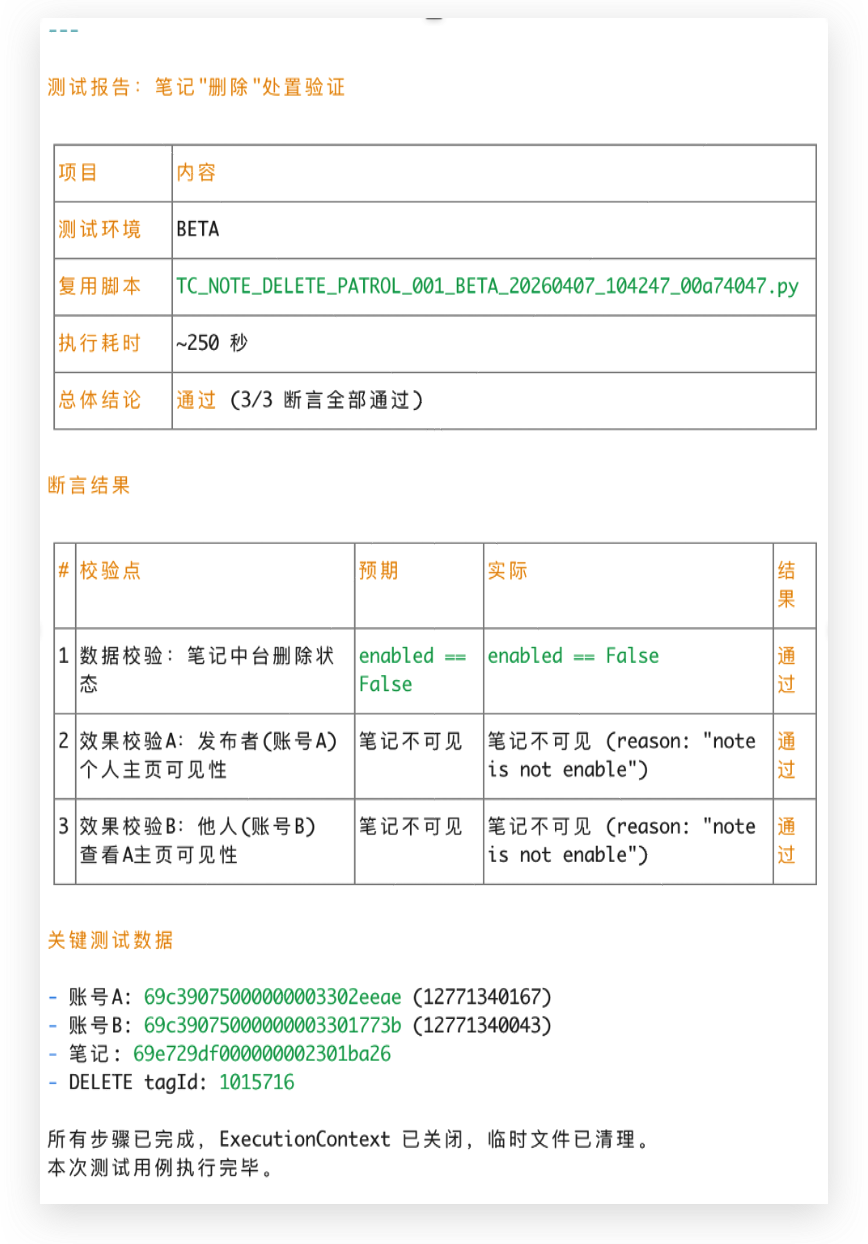The height and width of the screenshot is (1244, 868).
Task: Click the TC_NOTE_DELETE_PATROL_001 script filename
Action: 488,286
